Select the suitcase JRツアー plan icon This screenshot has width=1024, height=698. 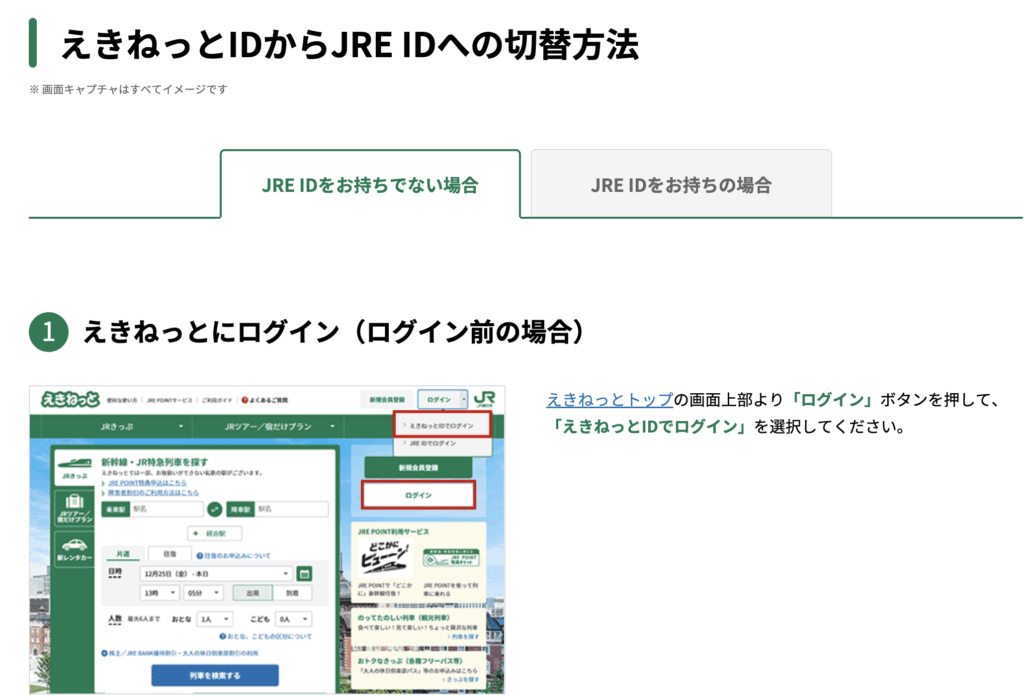(75, 508)
